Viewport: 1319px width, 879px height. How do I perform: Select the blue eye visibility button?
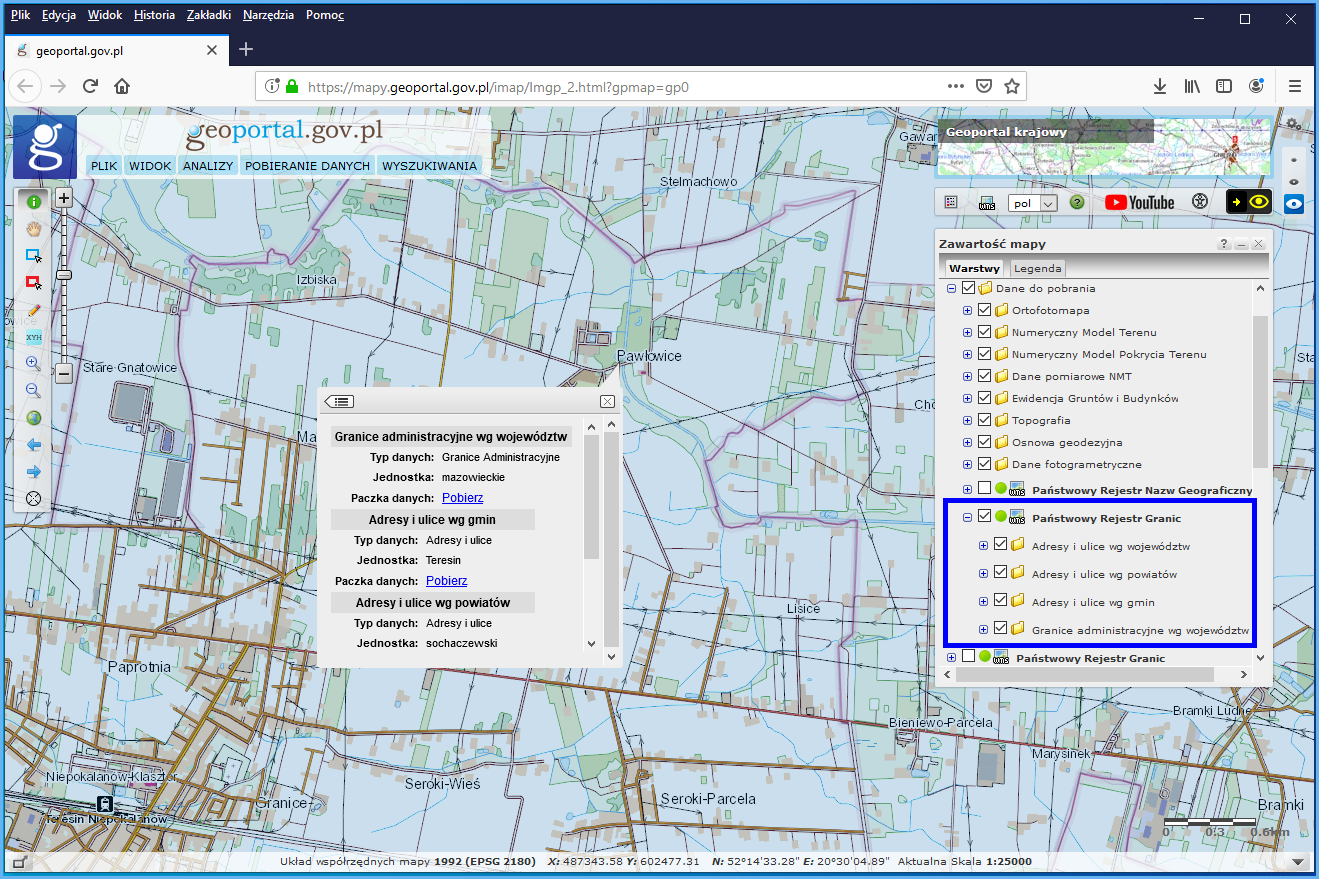pyautogui.click(x=1294, y=203)
